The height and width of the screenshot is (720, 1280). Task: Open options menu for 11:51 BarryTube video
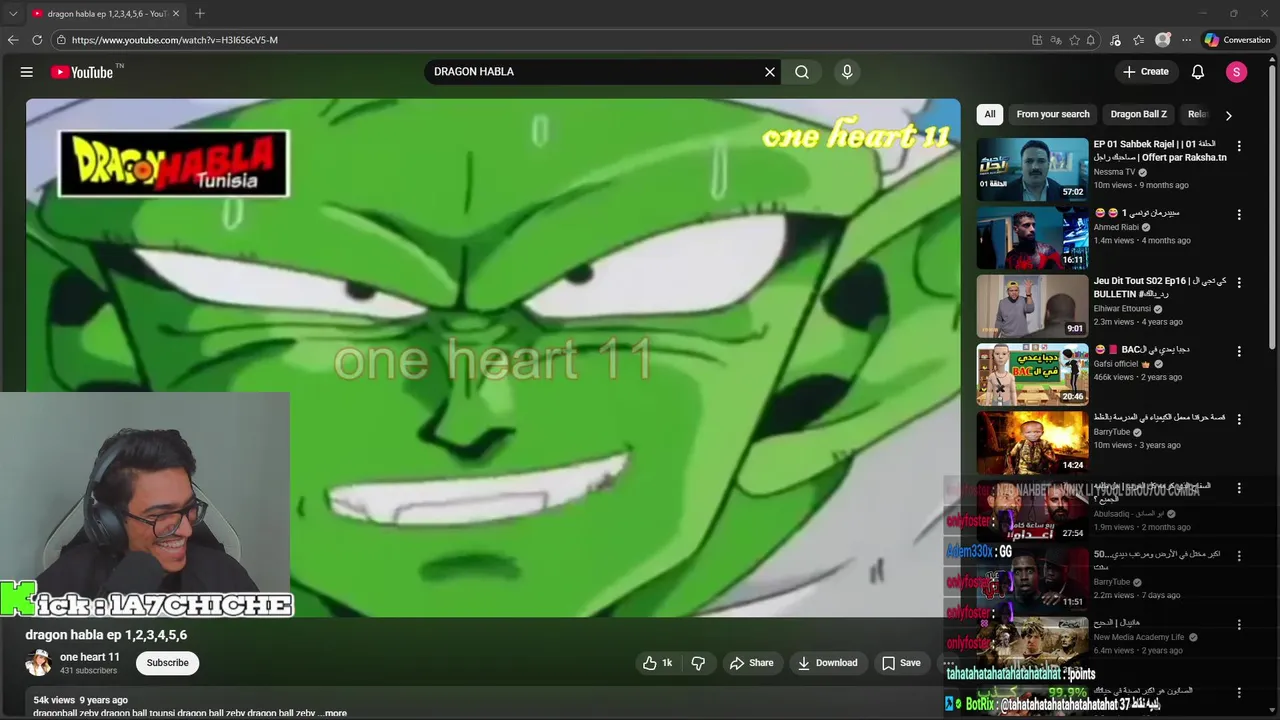click(x=1239, y=555)
